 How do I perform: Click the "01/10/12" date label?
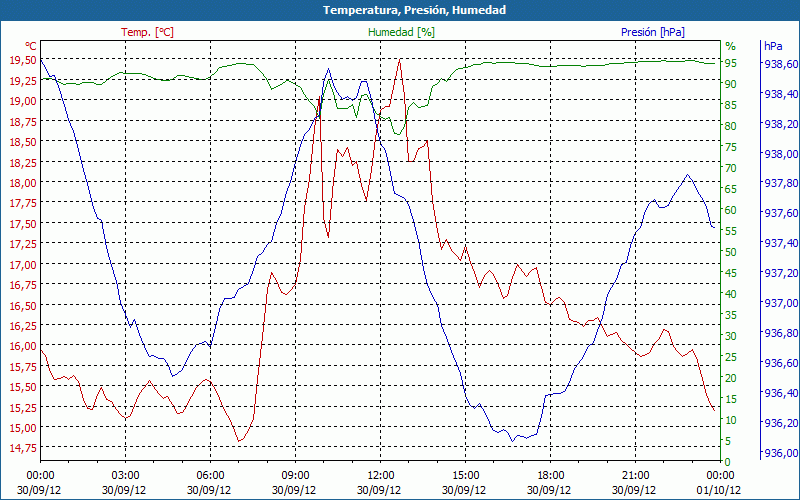pos(719,490)
